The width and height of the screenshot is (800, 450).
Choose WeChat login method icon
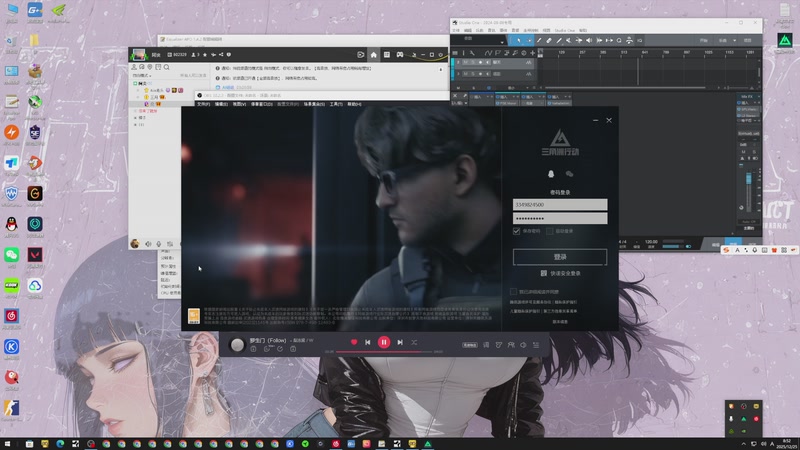click(x=569, y=174)
